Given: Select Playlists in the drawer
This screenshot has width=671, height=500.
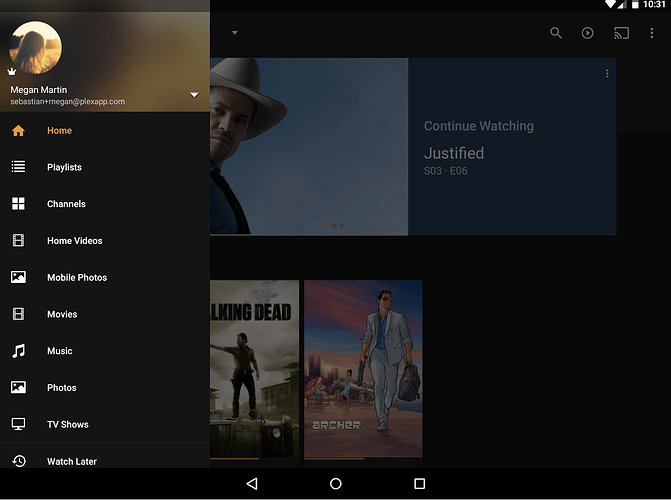Looking at the screenshot, I should (x=105, y=167).
